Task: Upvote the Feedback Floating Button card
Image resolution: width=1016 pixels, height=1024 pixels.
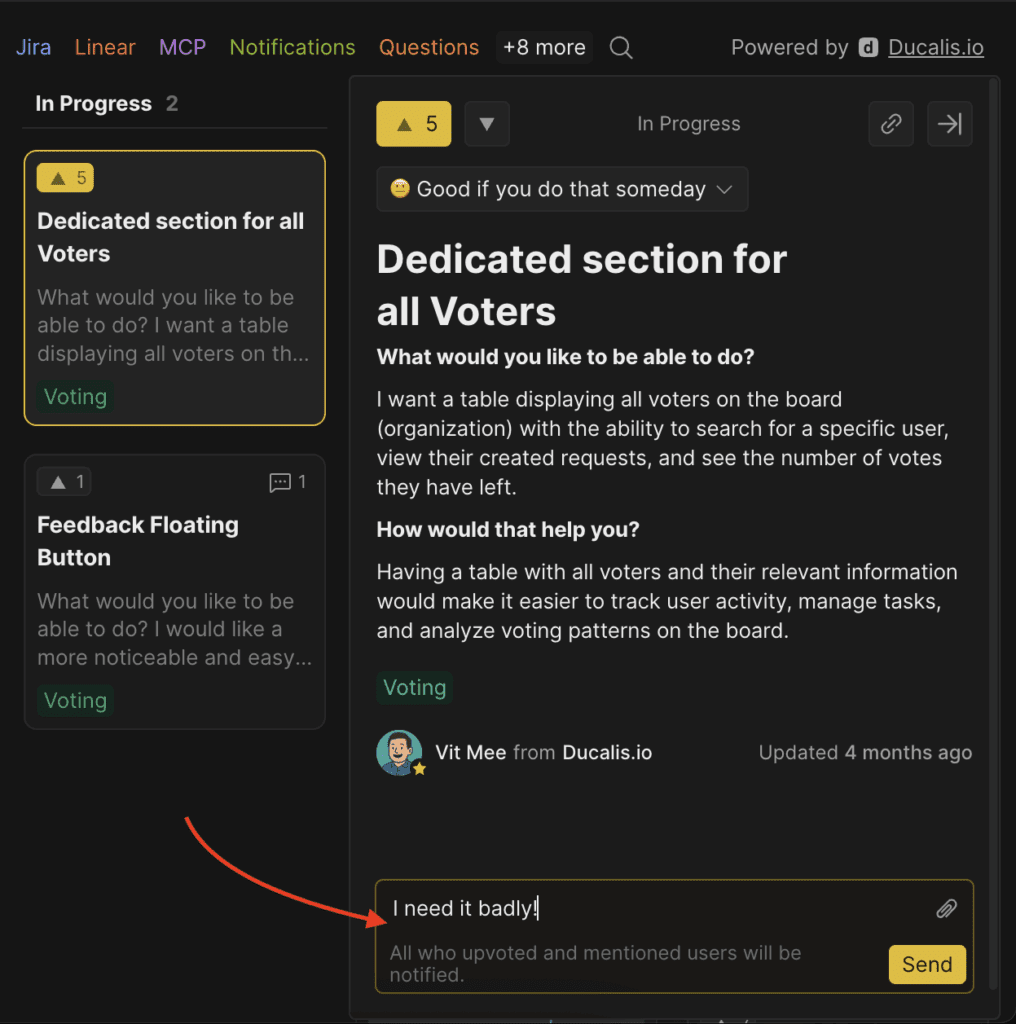Action: tap(65, 482)
